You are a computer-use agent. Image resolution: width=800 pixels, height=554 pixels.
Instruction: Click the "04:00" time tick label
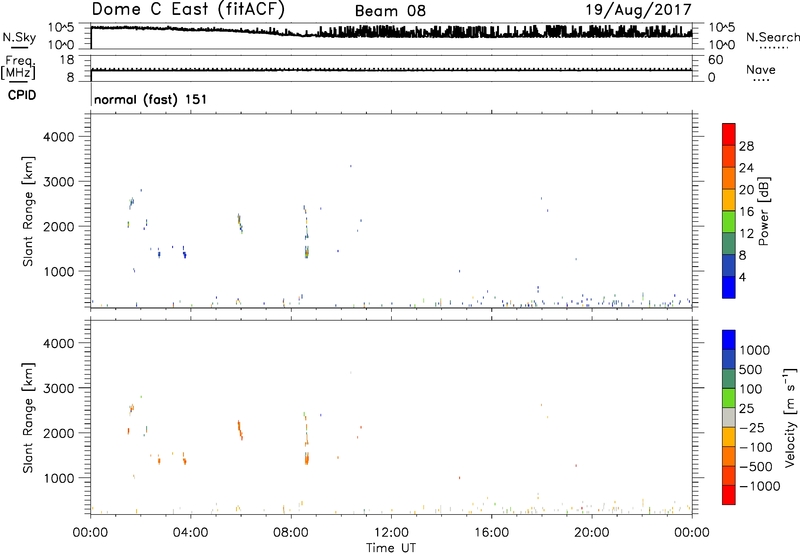pyautogui.click(x=191, y=533)
